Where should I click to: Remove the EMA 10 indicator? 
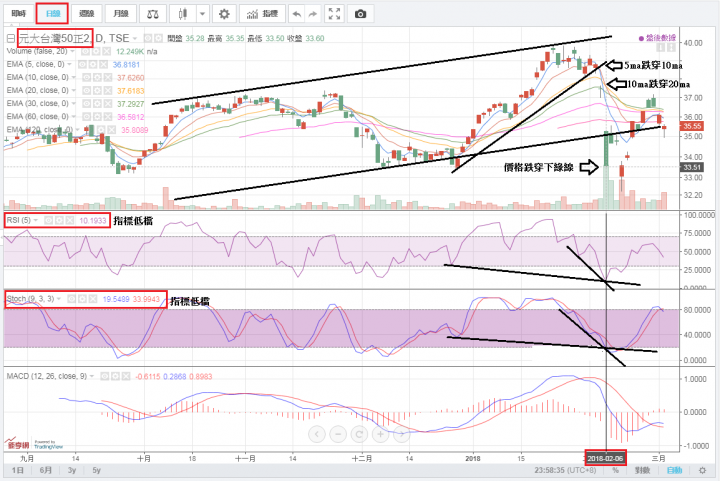coord(107,78)
